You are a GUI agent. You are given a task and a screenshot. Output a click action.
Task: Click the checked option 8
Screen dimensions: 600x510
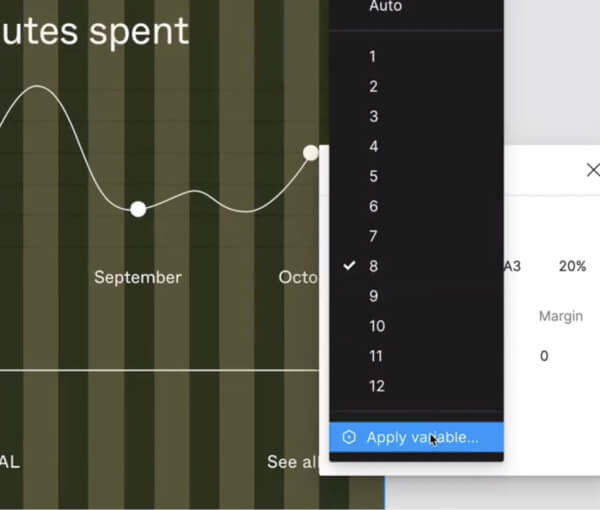pyautogui.click(x=373, y=267)
